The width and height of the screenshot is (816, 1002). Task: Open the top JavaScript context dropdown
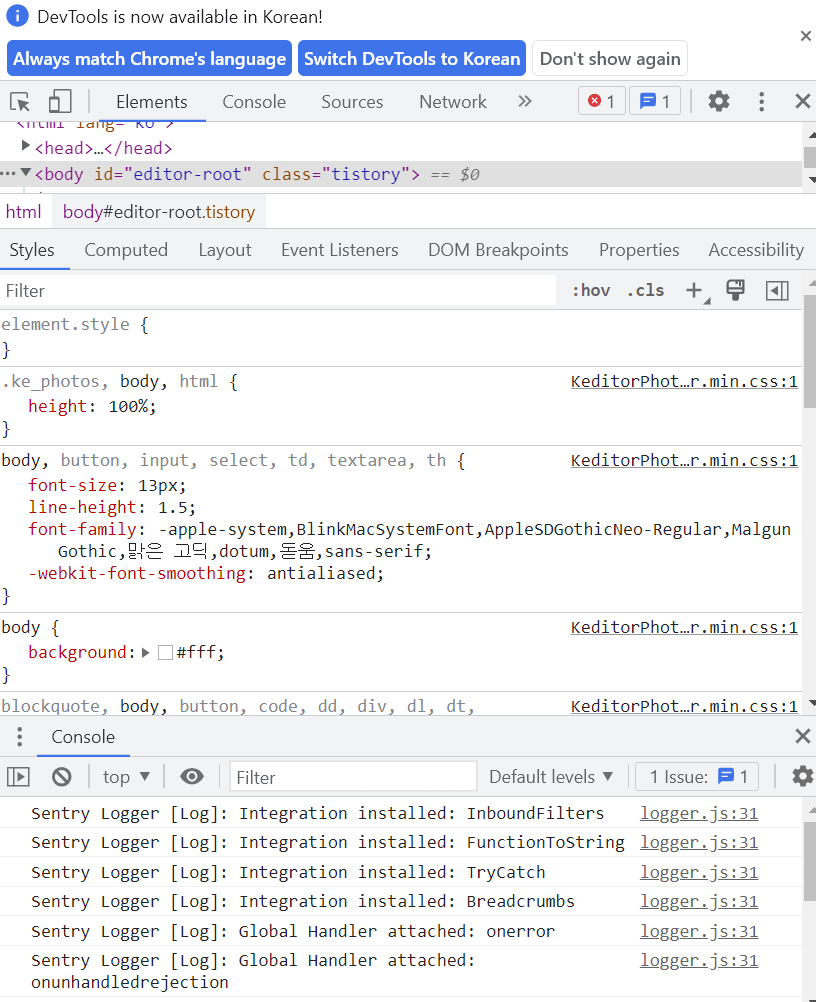click(126, 776)
